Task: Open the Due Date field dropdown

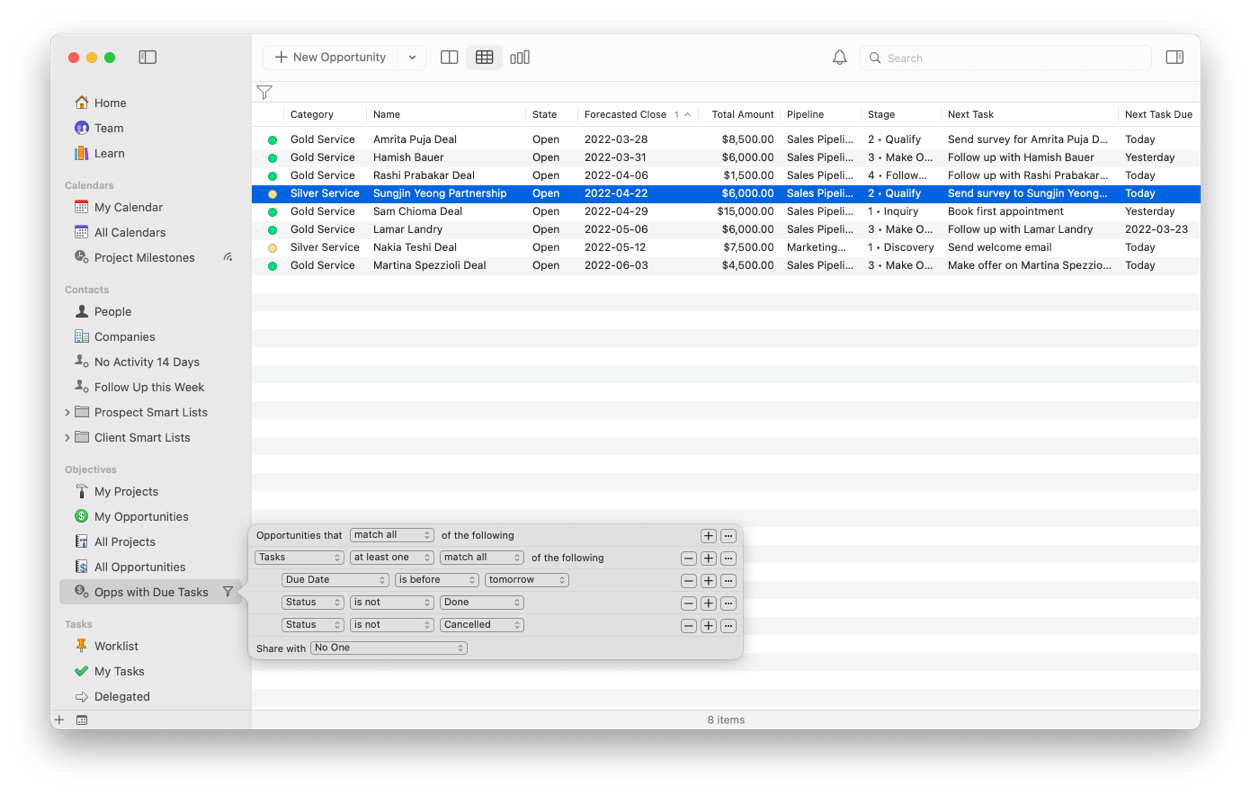Action: pyautogui.click(x=335, y=580)
